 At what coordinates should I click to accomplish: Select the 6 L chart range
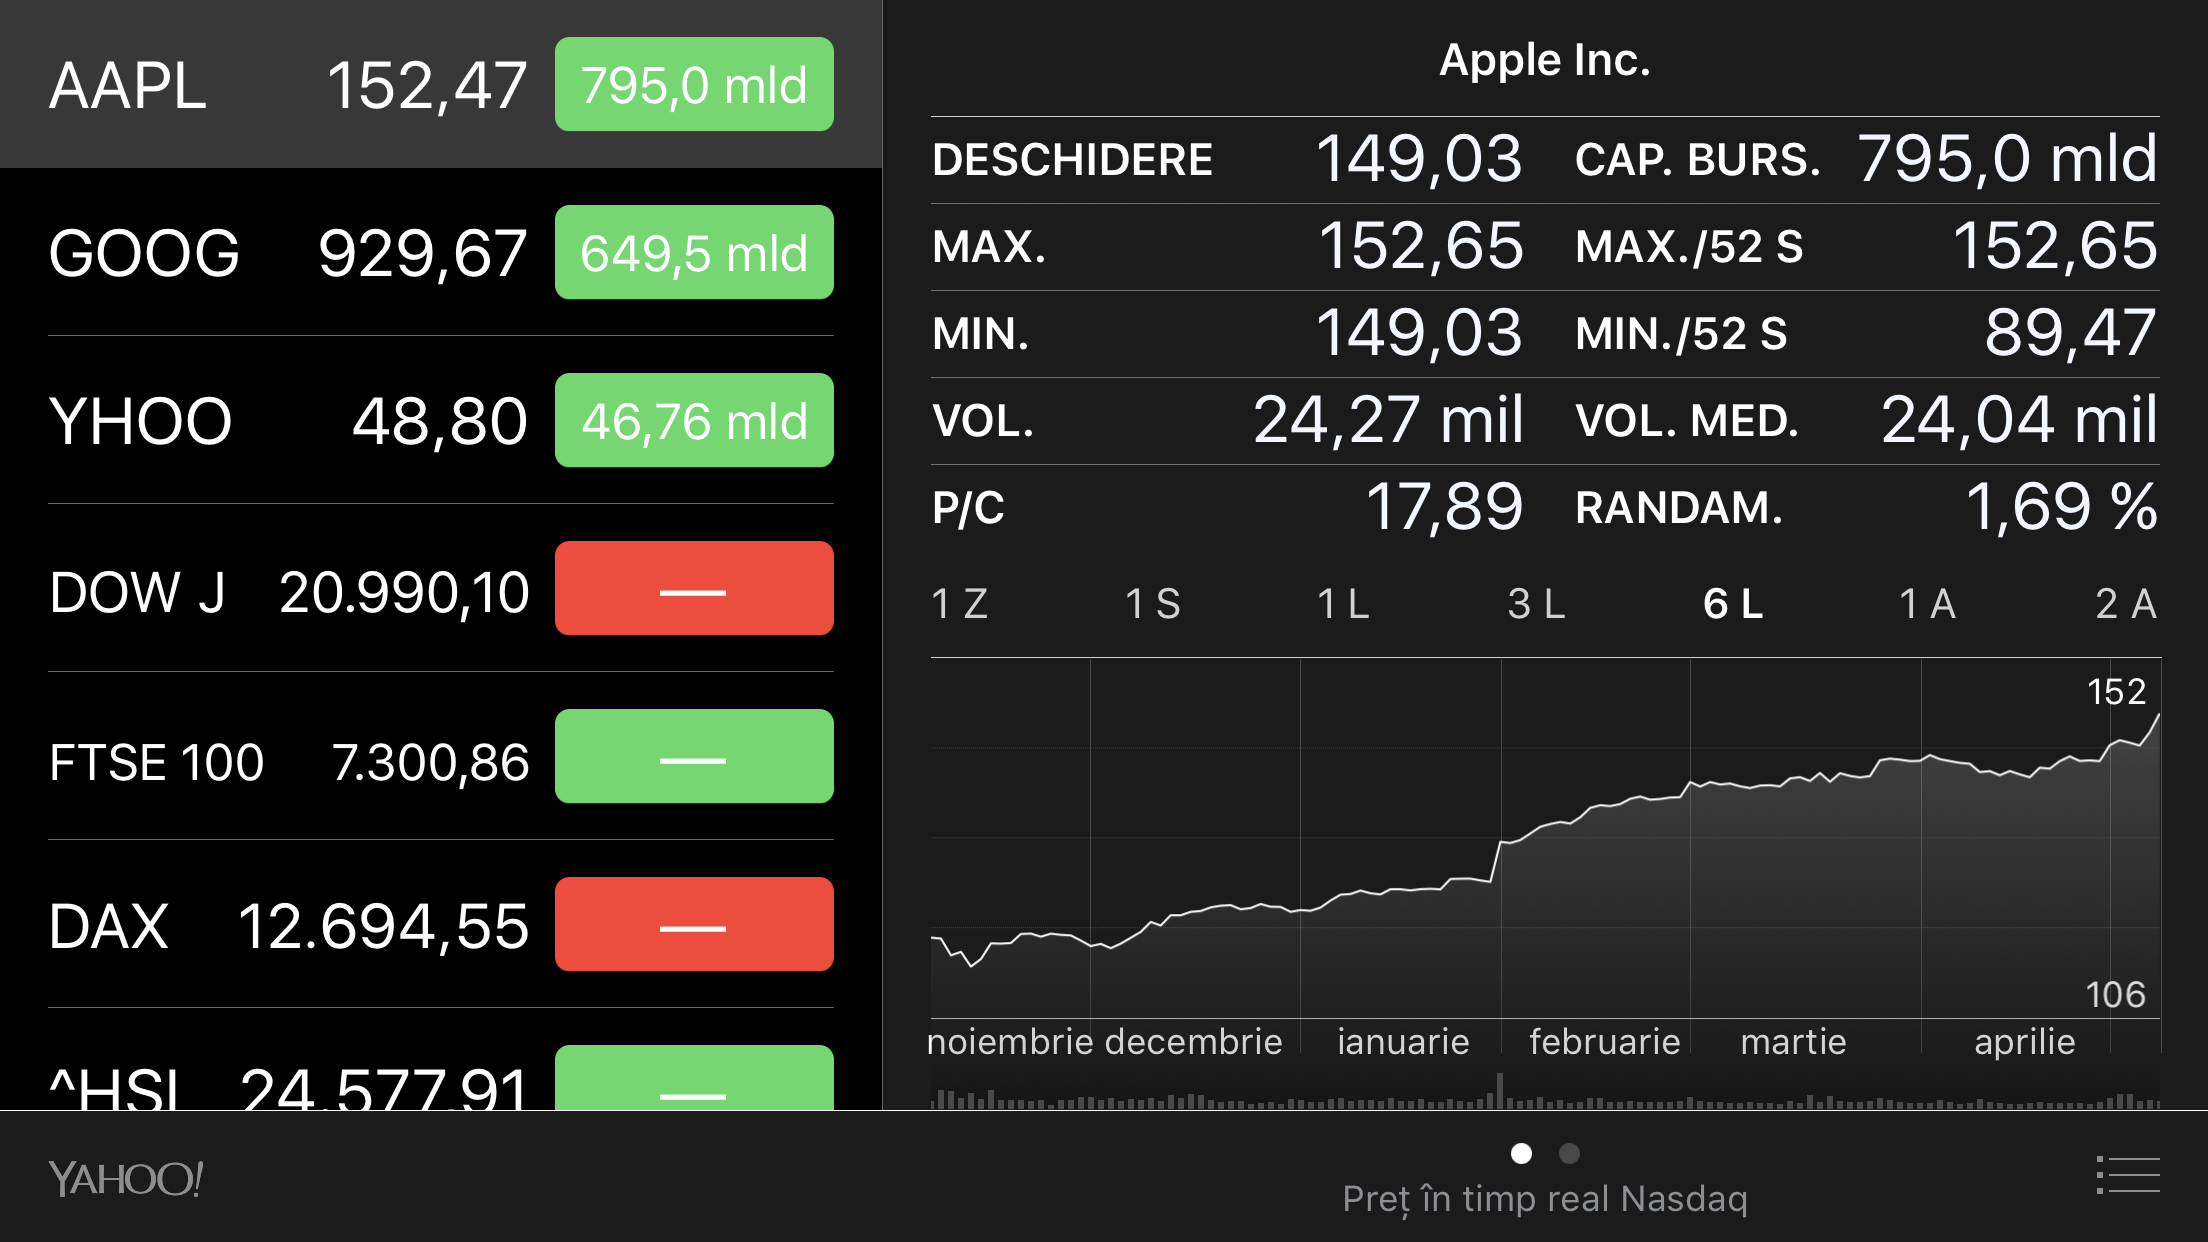point(1733,603)
